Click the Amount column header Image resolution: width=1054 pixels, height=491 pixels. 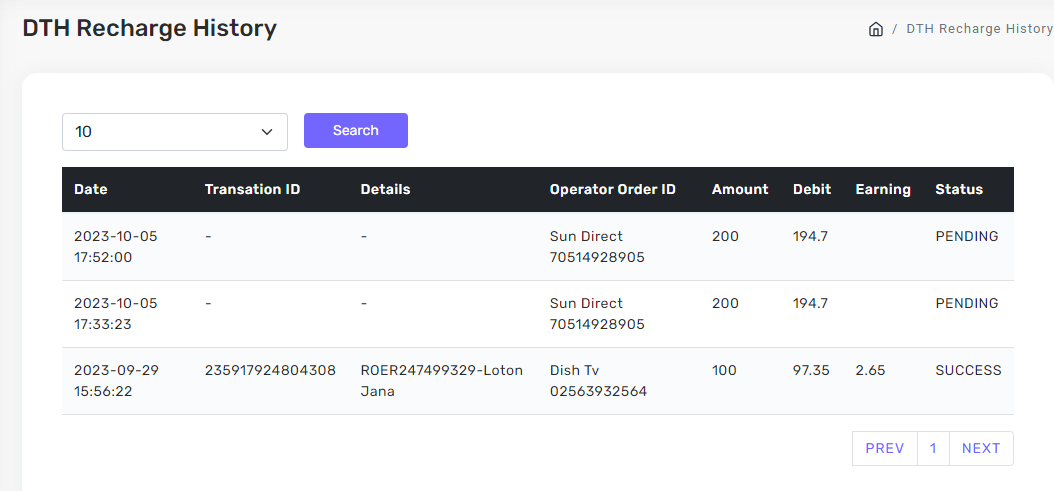pos(740,189)
